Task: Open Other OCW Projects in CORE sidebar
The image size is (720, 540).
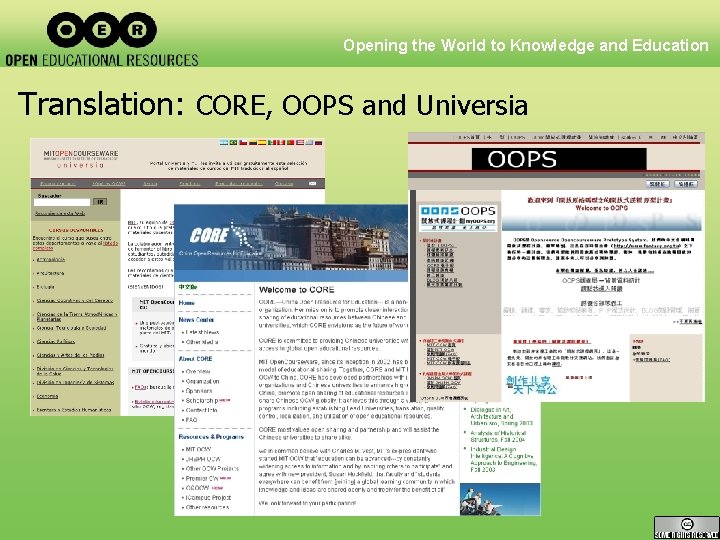Action: point(212,469)
